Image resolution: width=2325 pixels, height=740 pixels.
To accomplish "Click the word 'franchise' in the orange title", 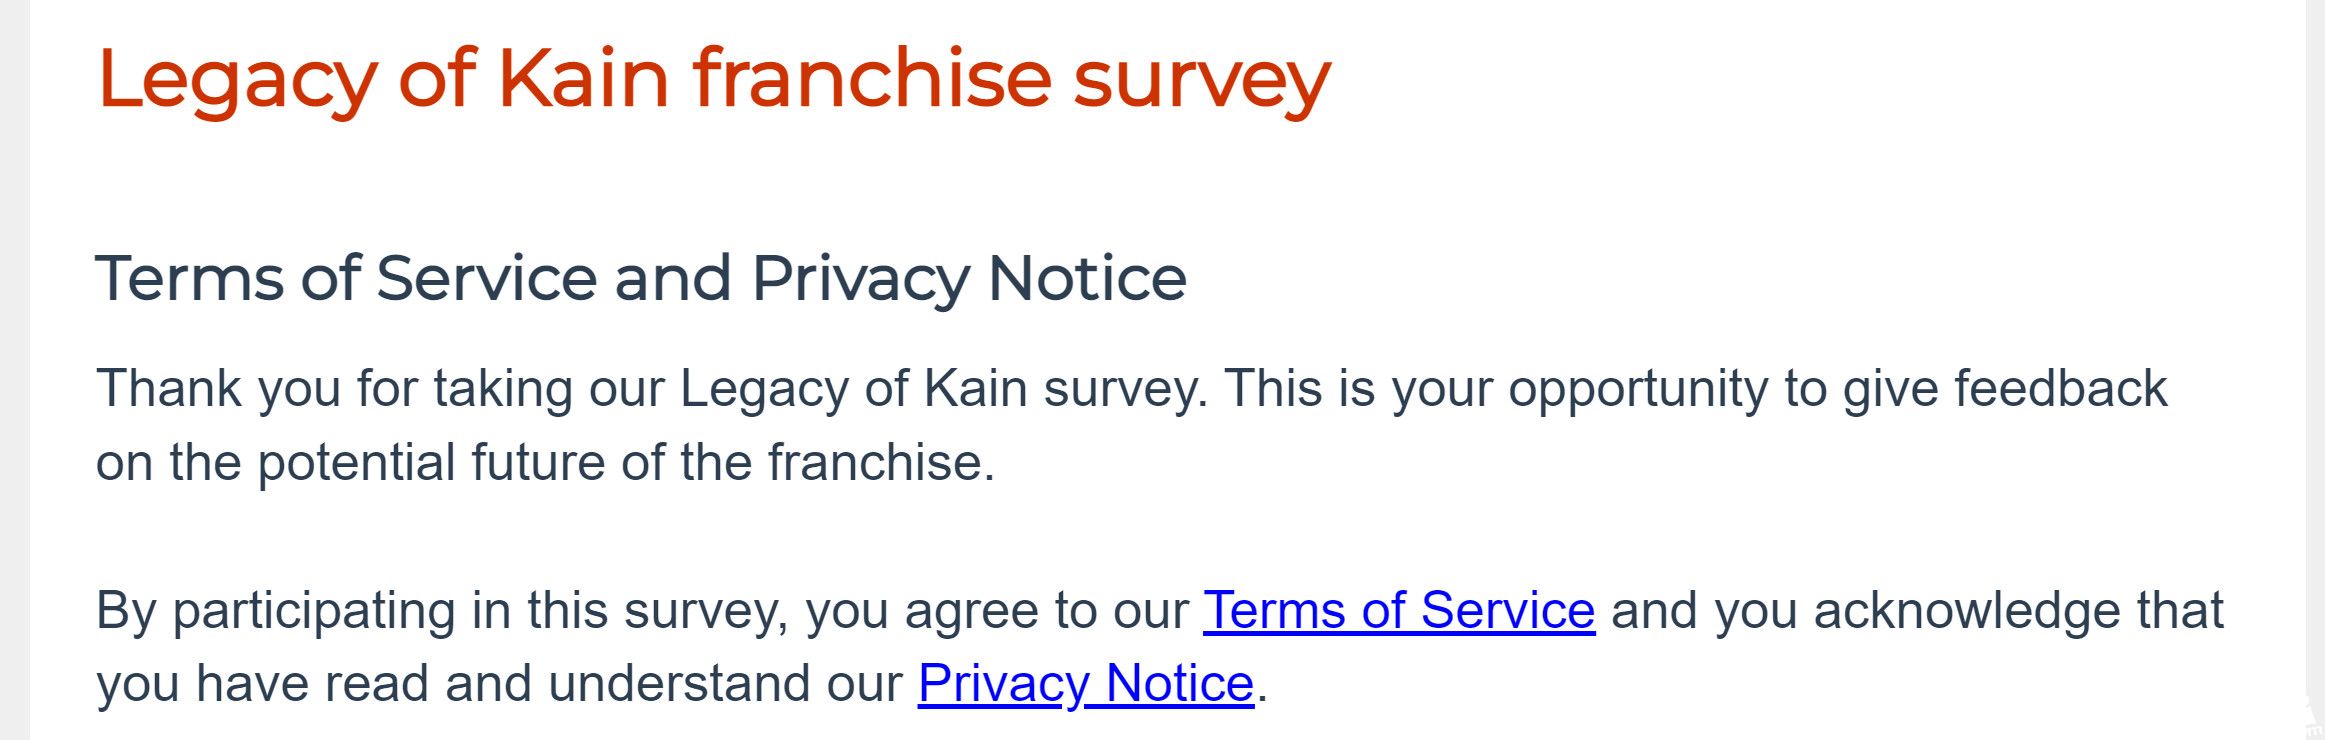I will pyautogui.click(x=871, y=78).
